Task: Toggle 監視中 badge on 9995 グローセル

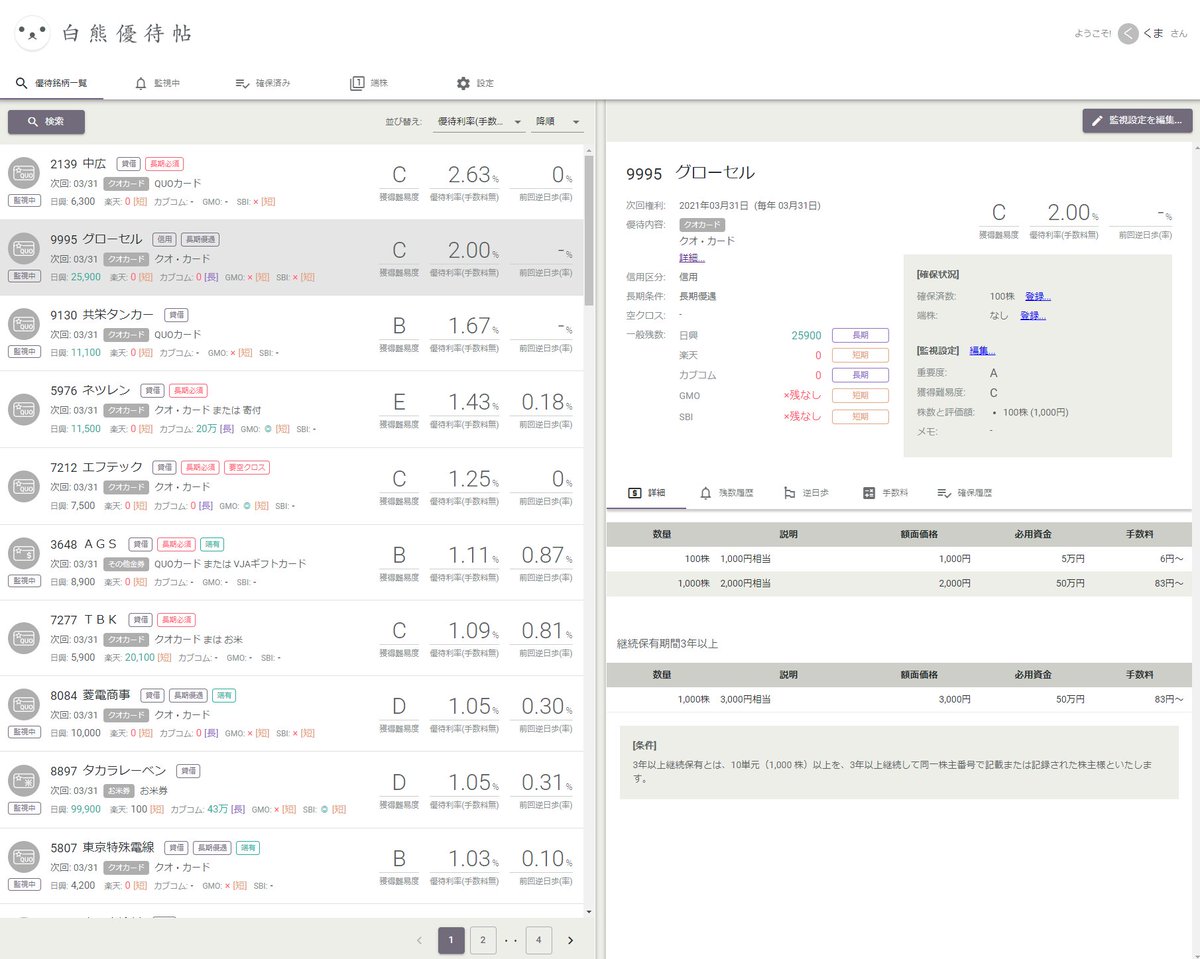Action: (x=24, y=276)
